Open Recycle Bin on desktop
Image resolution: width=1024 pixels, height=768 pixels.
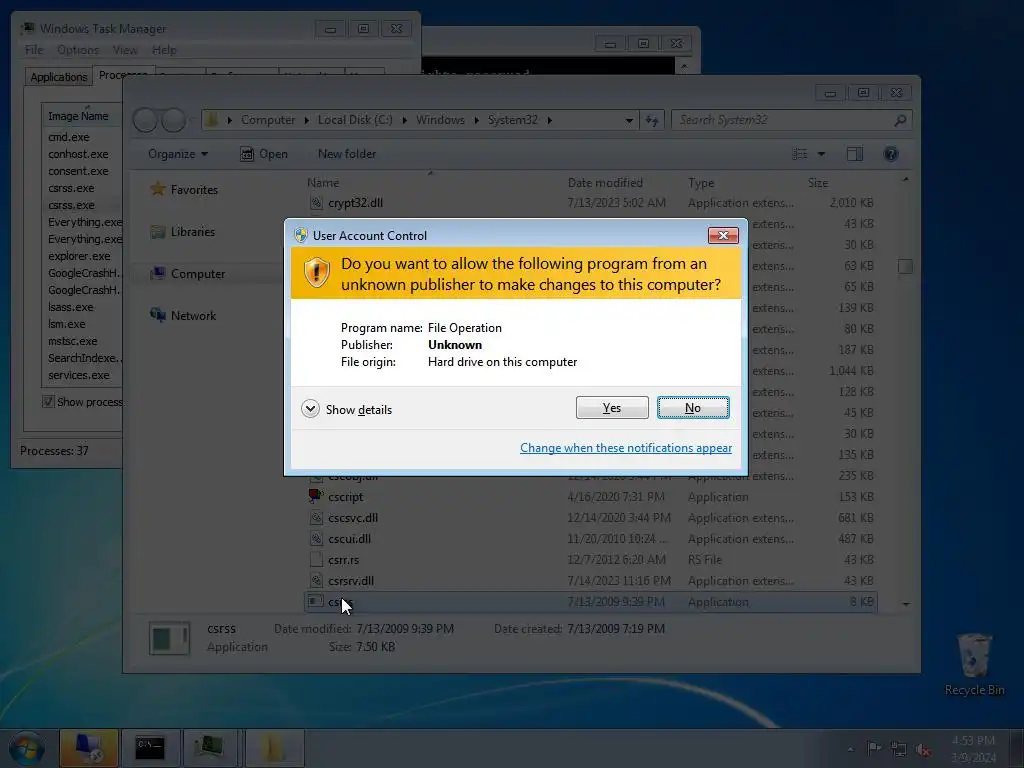click(974, 664)
